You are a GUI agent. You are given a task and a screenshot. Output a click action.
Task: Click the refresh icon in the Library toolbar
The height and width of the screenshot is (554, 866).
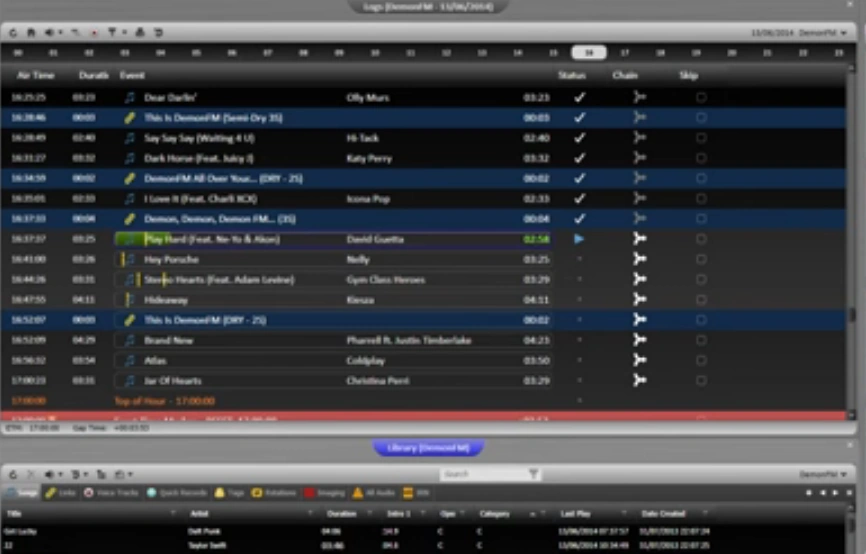[13, 474]
